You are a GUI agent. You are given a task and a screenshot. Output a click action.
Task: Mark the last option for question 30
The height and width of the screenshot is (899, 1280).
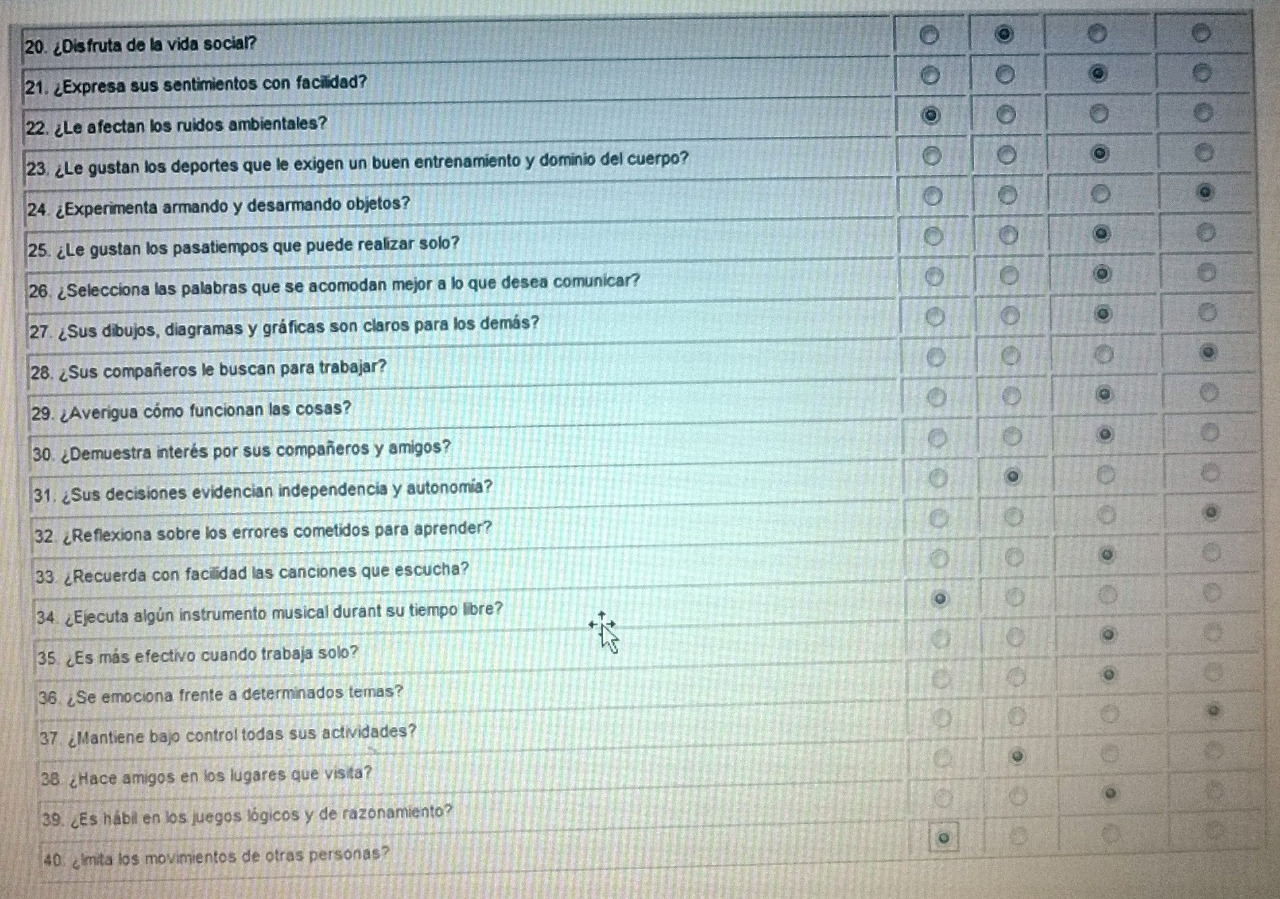(1209, 432)
